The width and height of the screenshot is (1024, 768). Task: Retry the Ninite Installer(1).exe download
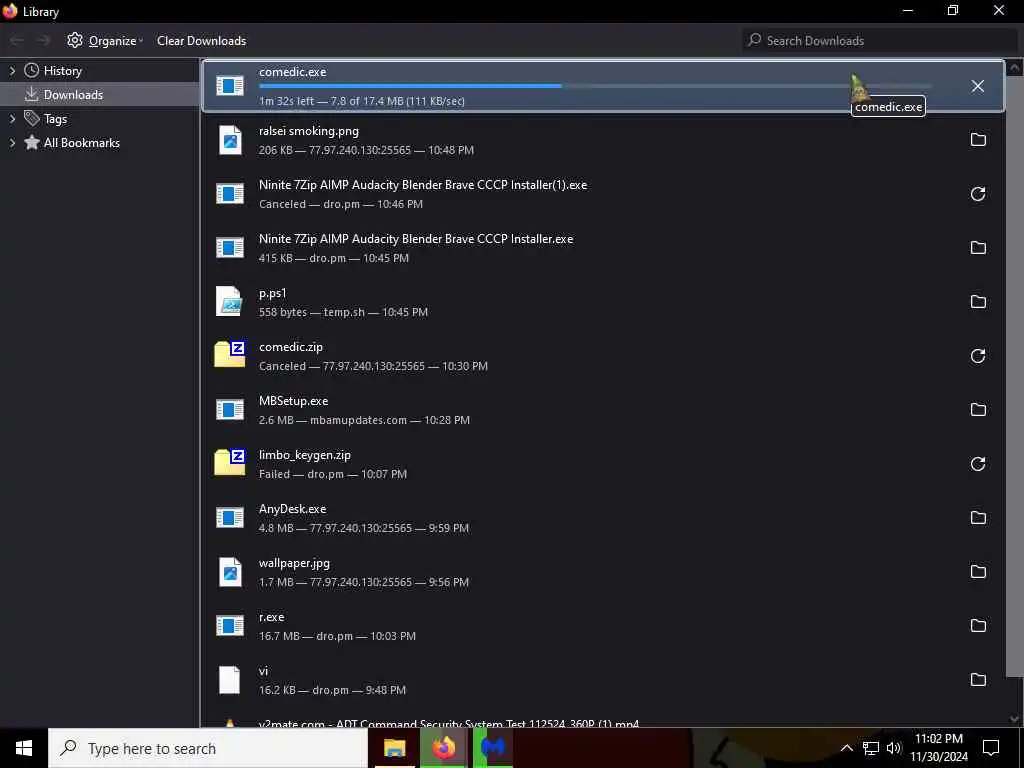978,194
